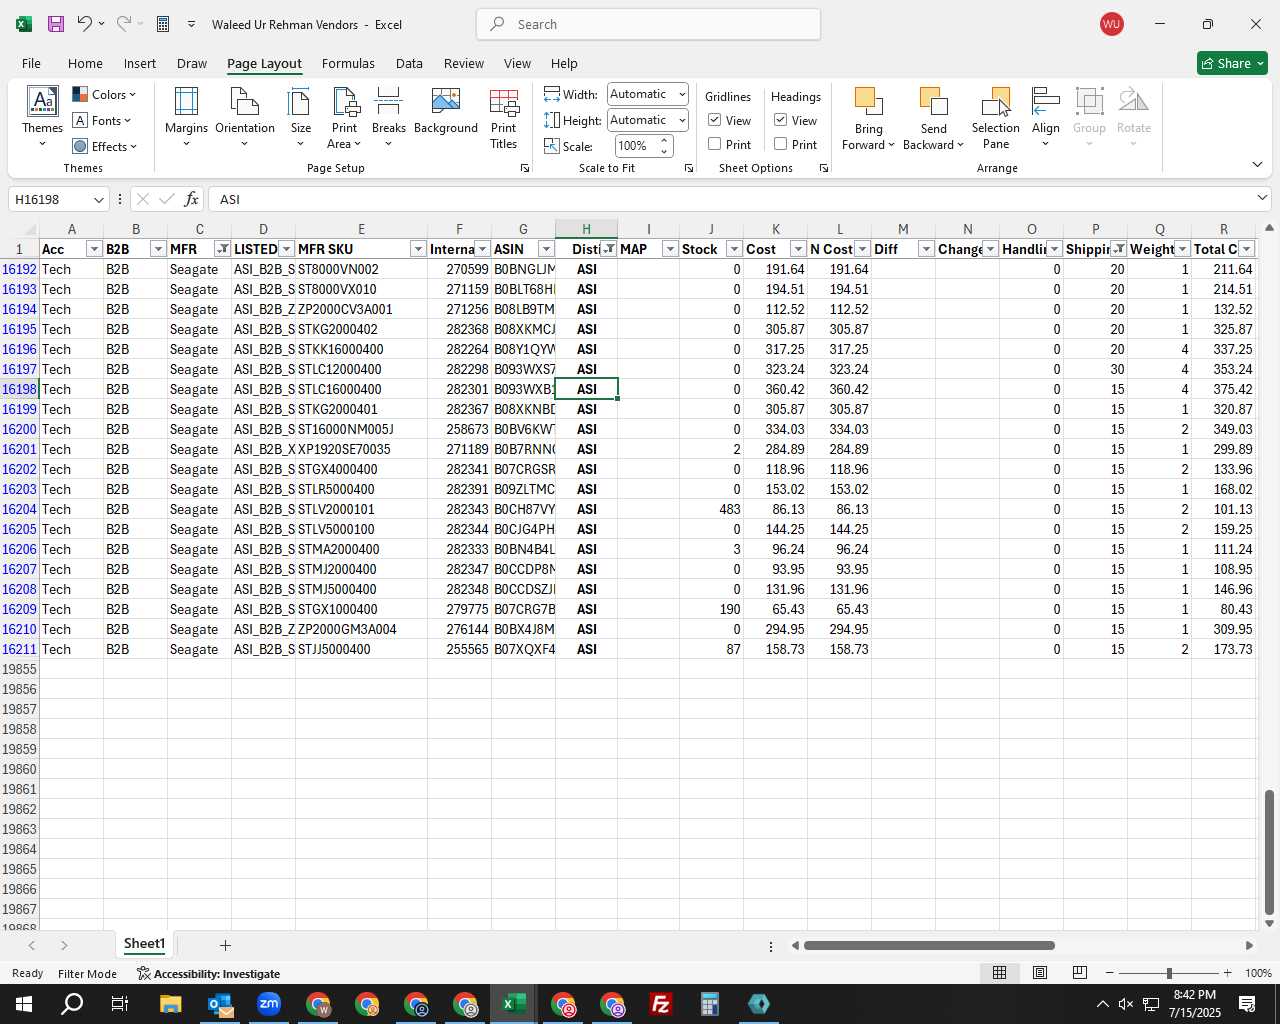Image resolution: width=1280 pixels, height=1024 pixels.
Task: Toggle Gridlines View checkbox
Action: [x=714, y=120]
